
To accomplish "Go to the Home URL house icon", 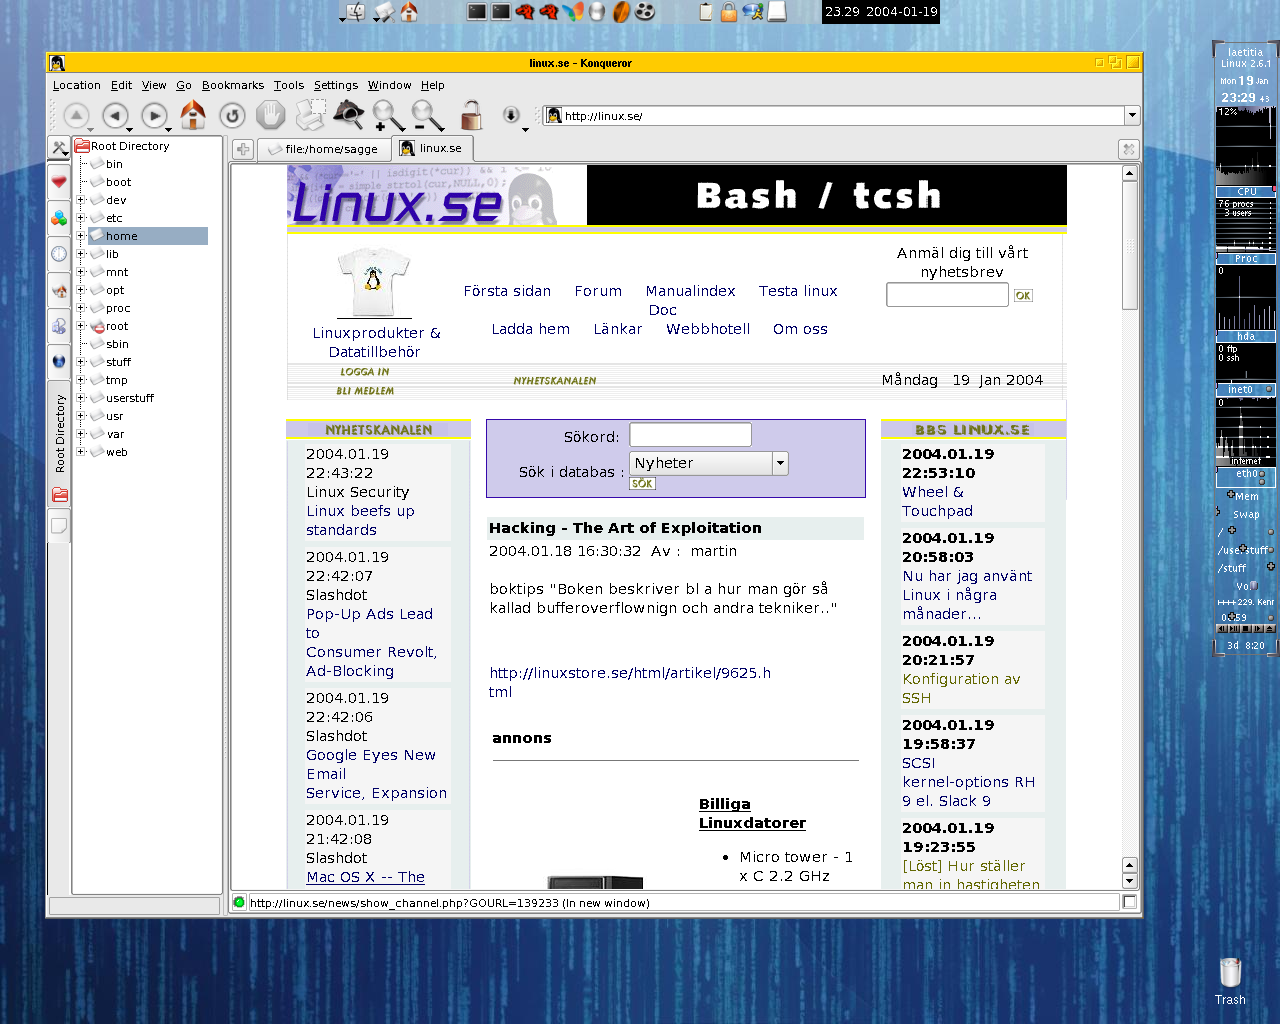I will (x=193, y=115).
